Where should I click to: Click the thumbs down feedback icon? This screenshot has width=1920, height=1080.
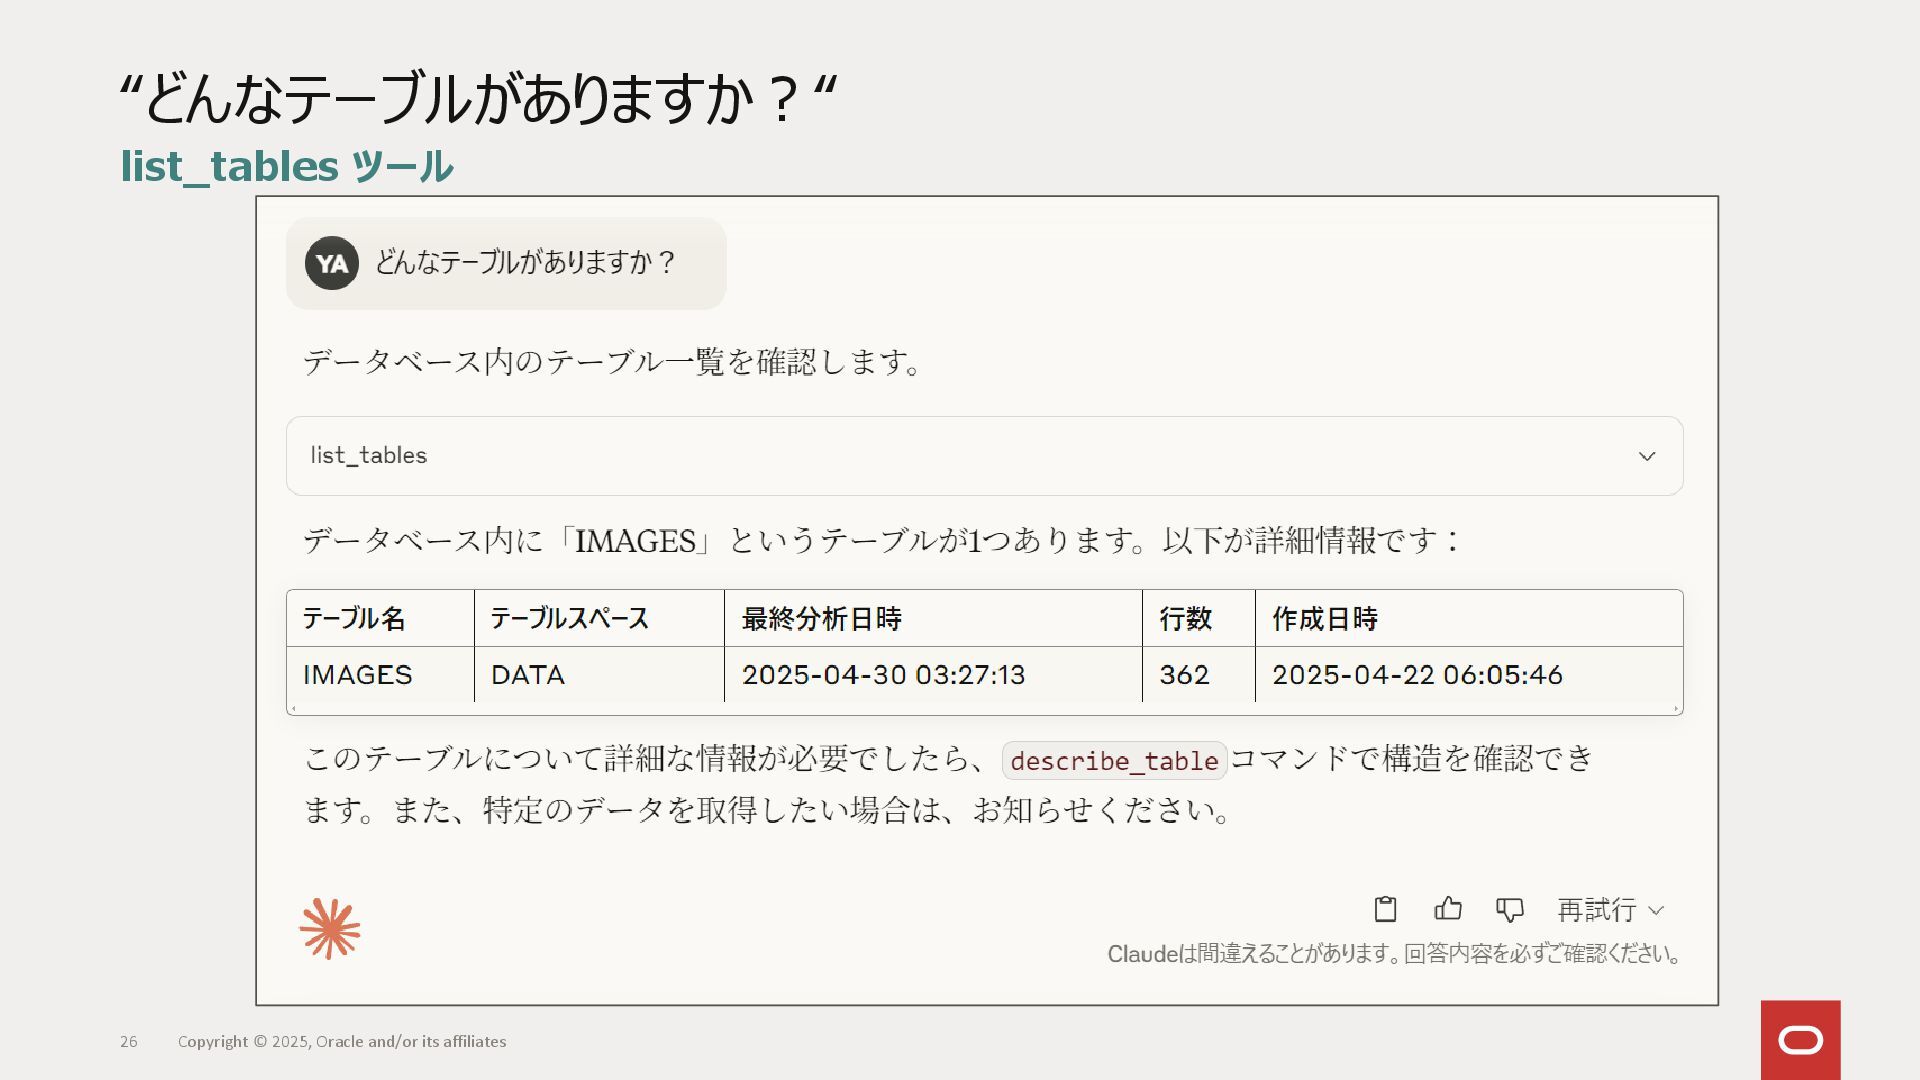click(x=1509, y=909)
